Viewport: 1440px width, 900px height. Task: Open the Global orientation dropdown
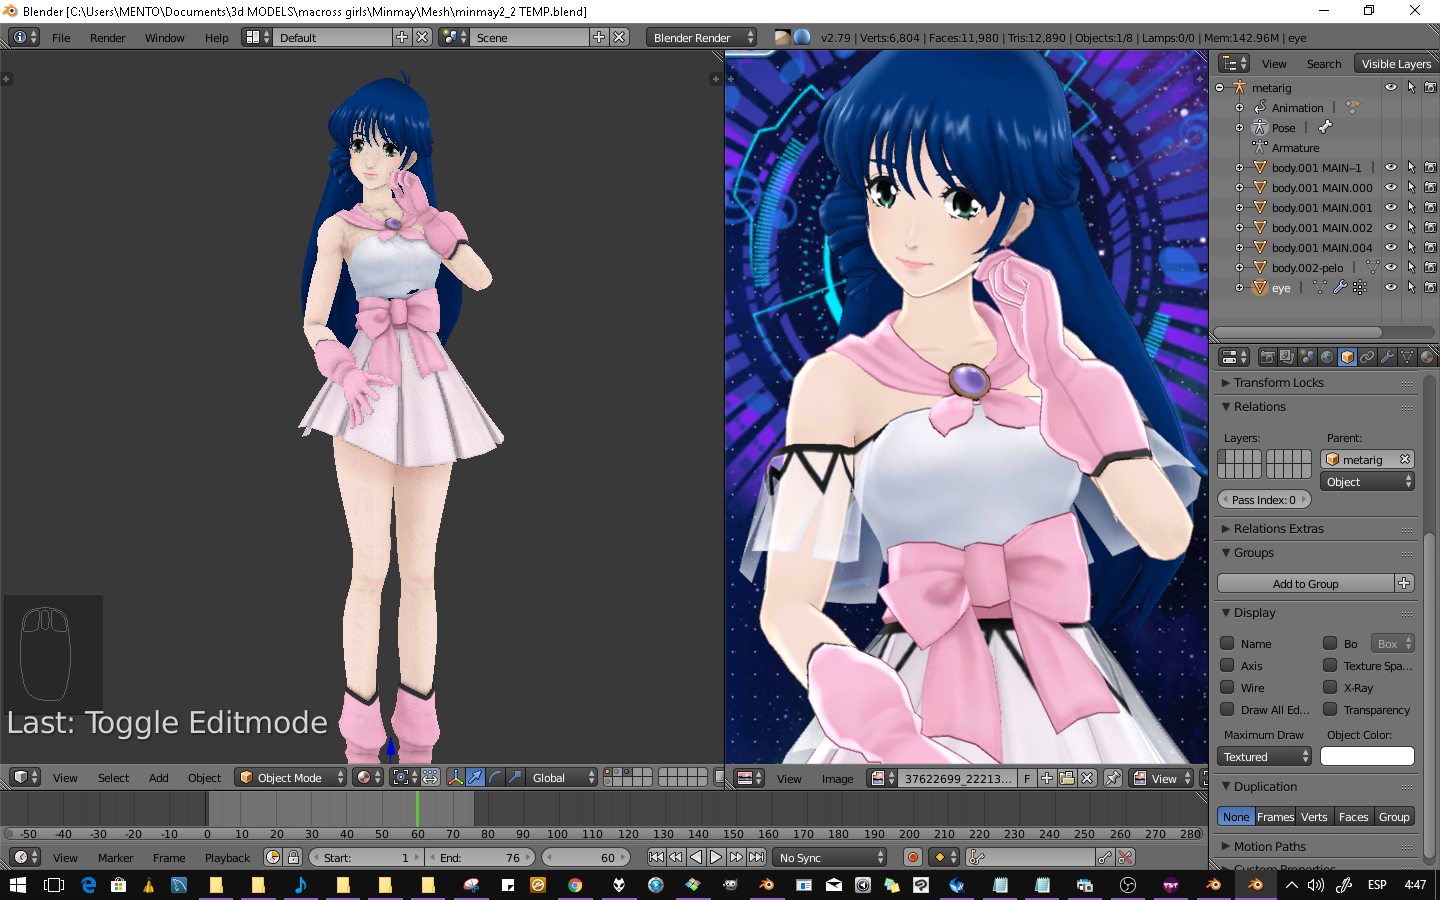(563, 777)
